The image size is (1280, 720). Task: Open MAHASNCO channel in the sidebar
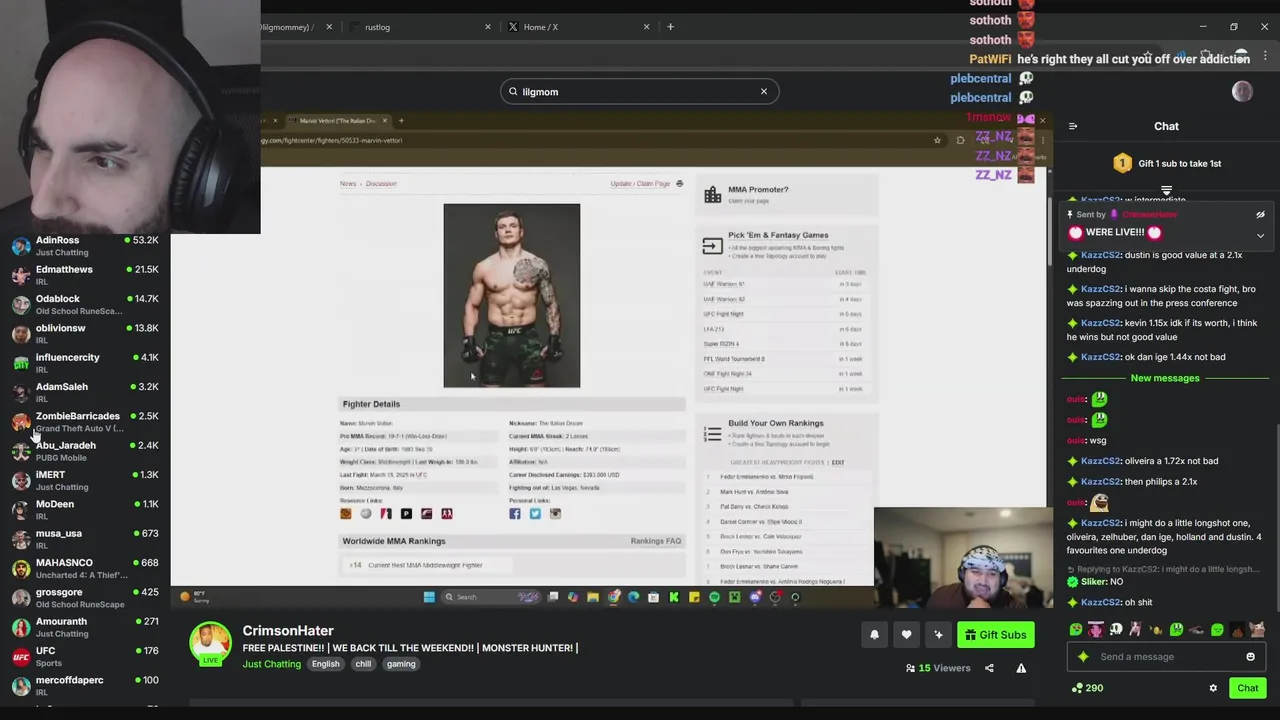(85, 568)
